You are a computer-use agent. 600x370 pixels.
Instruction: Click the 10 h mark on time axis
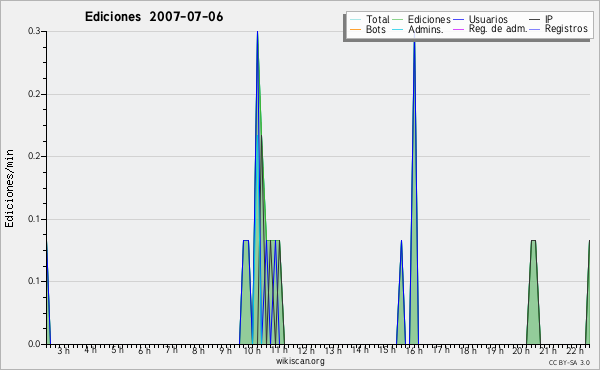pyautogui.click(x=252, y=350)
